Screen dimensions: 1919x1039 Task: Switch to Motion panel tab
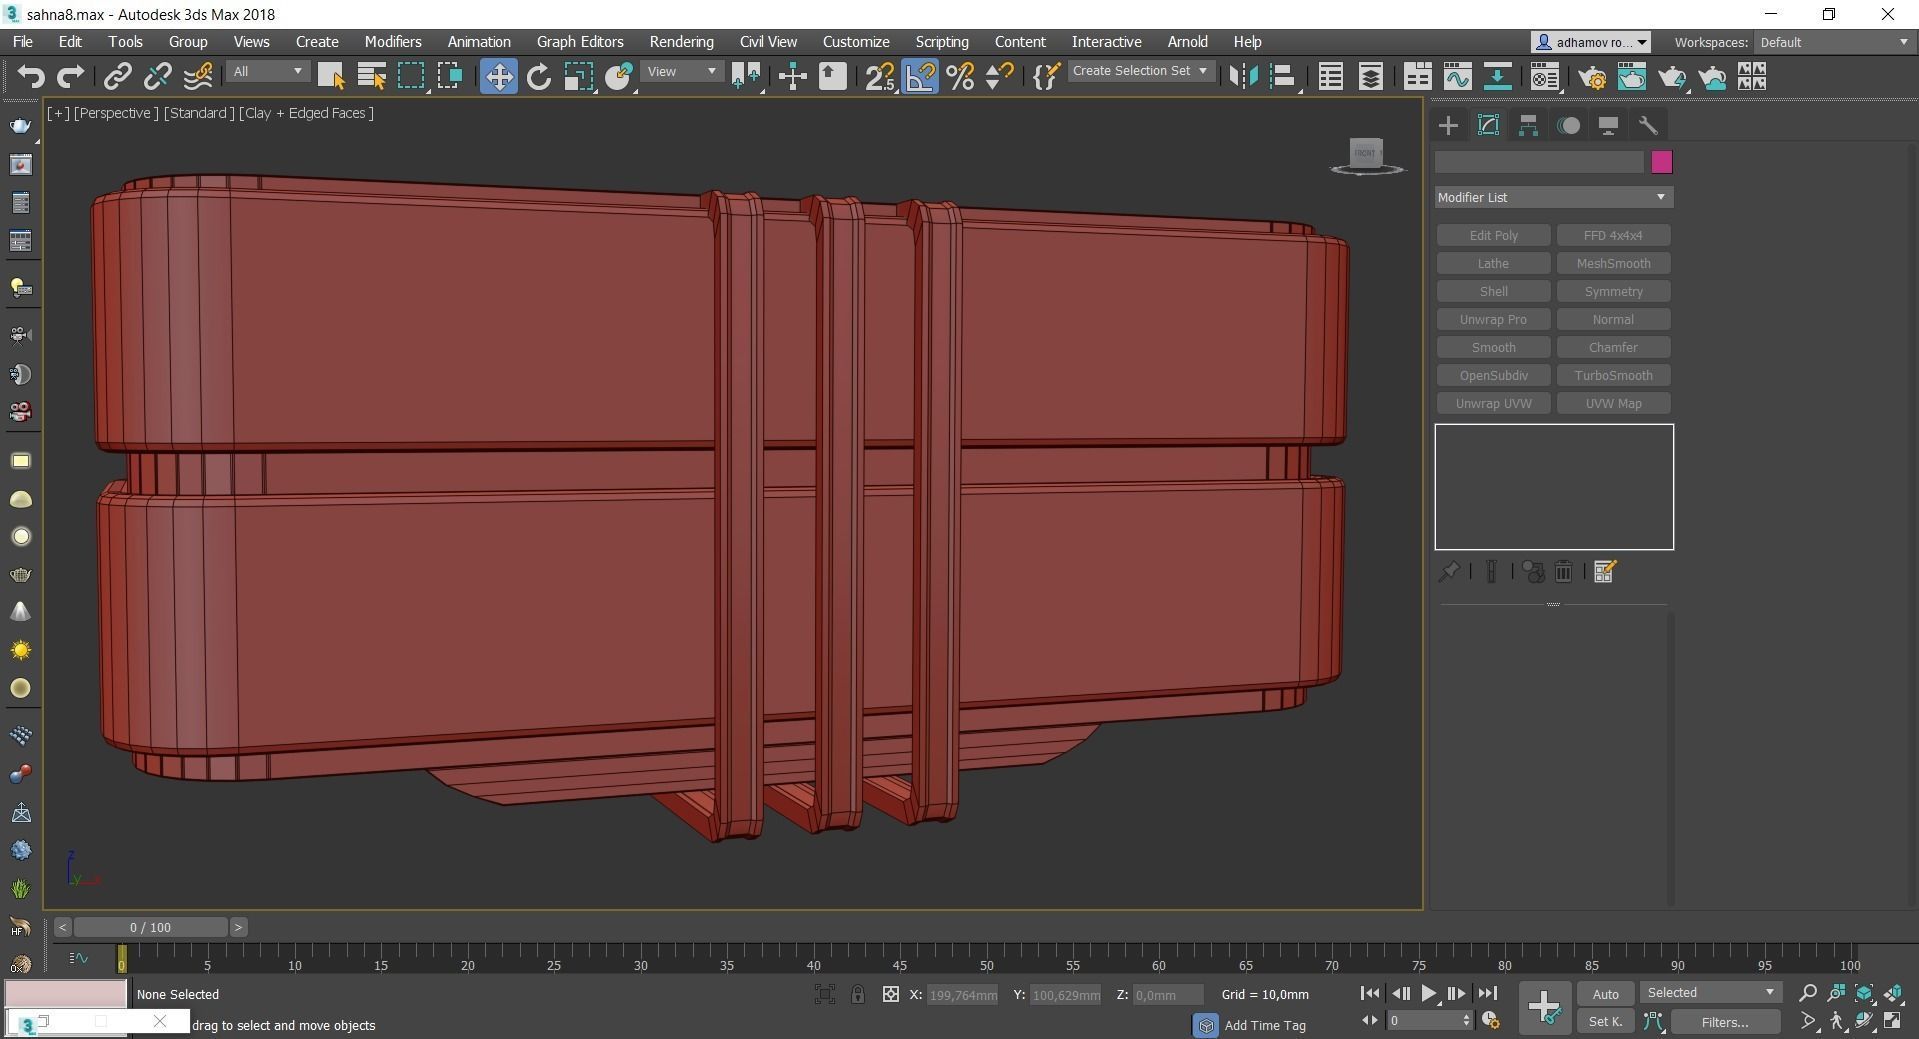coord(1568,125)
